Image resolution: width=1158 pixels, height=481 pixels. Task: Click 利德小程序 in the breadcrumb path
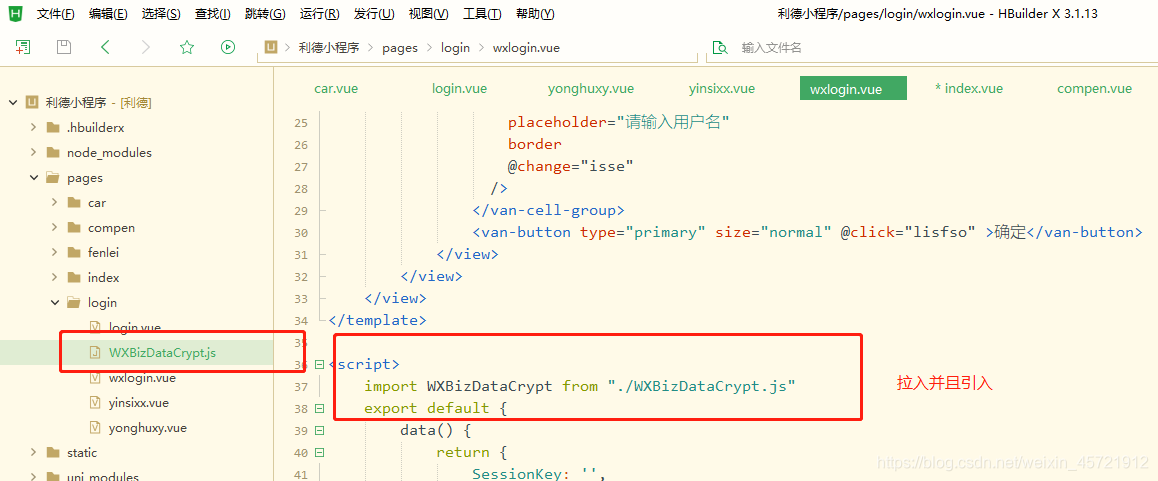coord(329,48)
